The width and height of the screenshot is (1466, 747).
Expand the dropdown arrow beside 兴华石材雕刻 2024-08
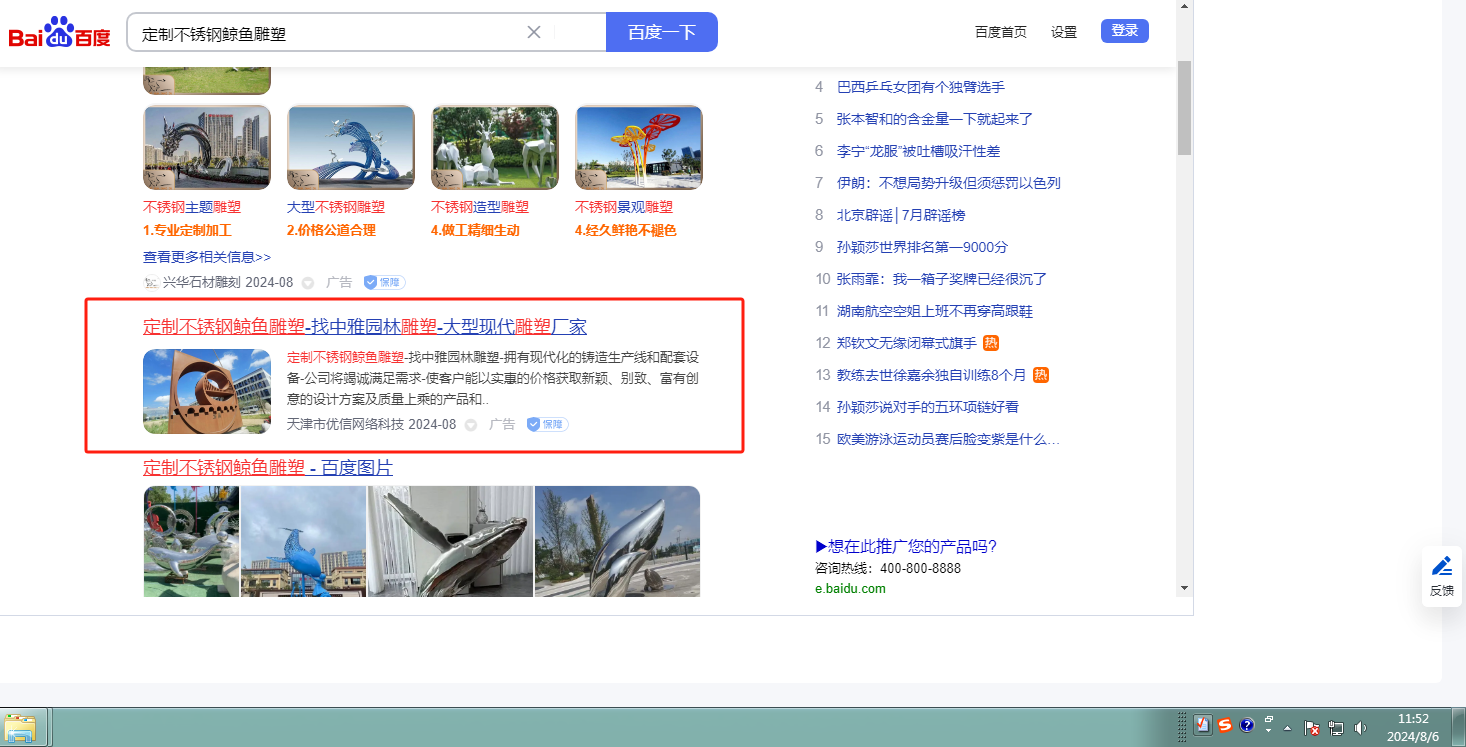pos(308,283)
